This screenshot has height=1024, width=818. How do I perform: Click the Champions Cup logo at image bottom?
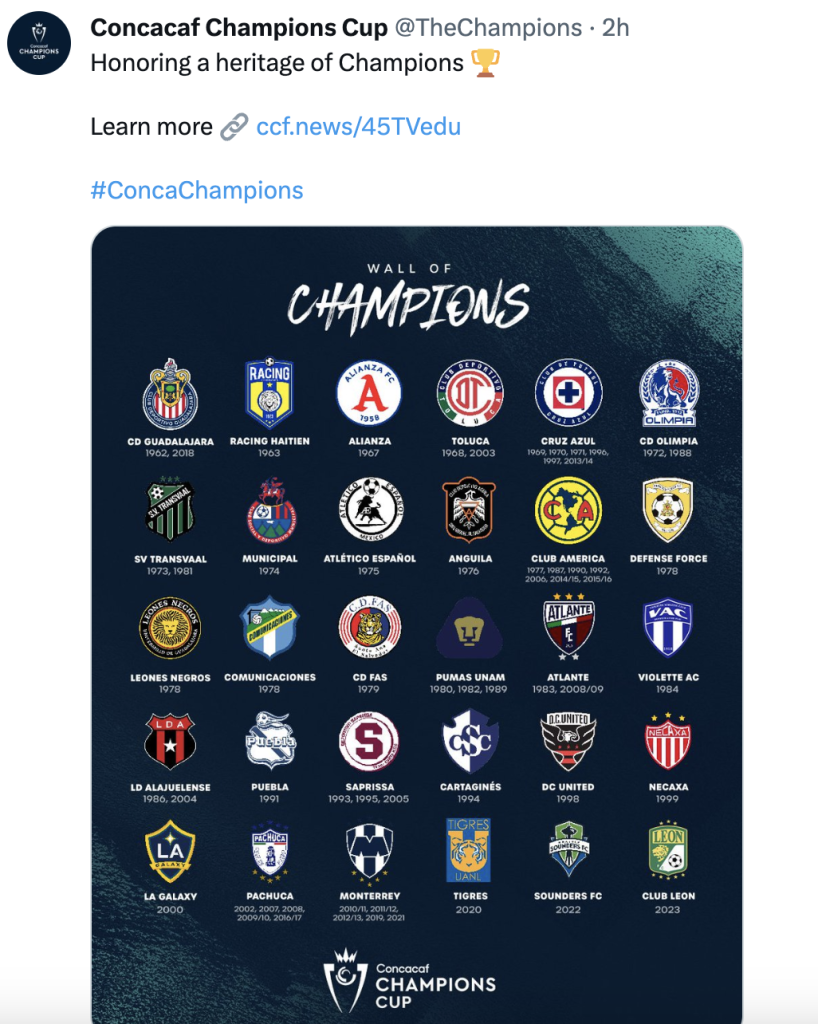409,981
